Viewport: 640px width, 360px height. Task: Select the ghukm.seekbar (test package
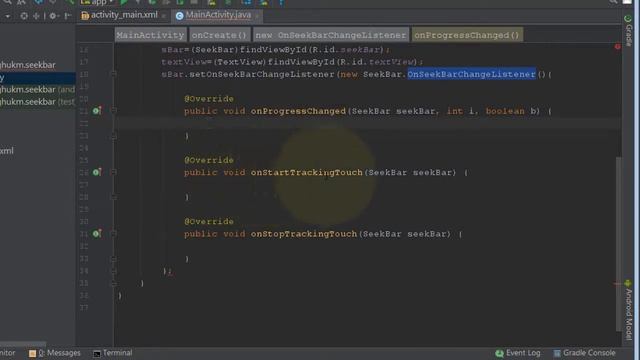coord(38,102)
